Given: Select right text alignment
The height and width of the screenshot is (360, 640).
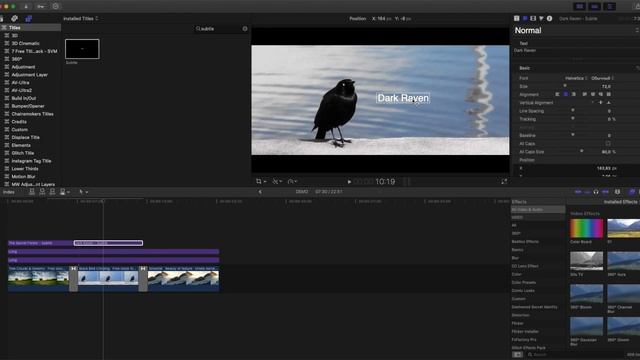Looking at the screenshot, I should (x=574, y=94).
